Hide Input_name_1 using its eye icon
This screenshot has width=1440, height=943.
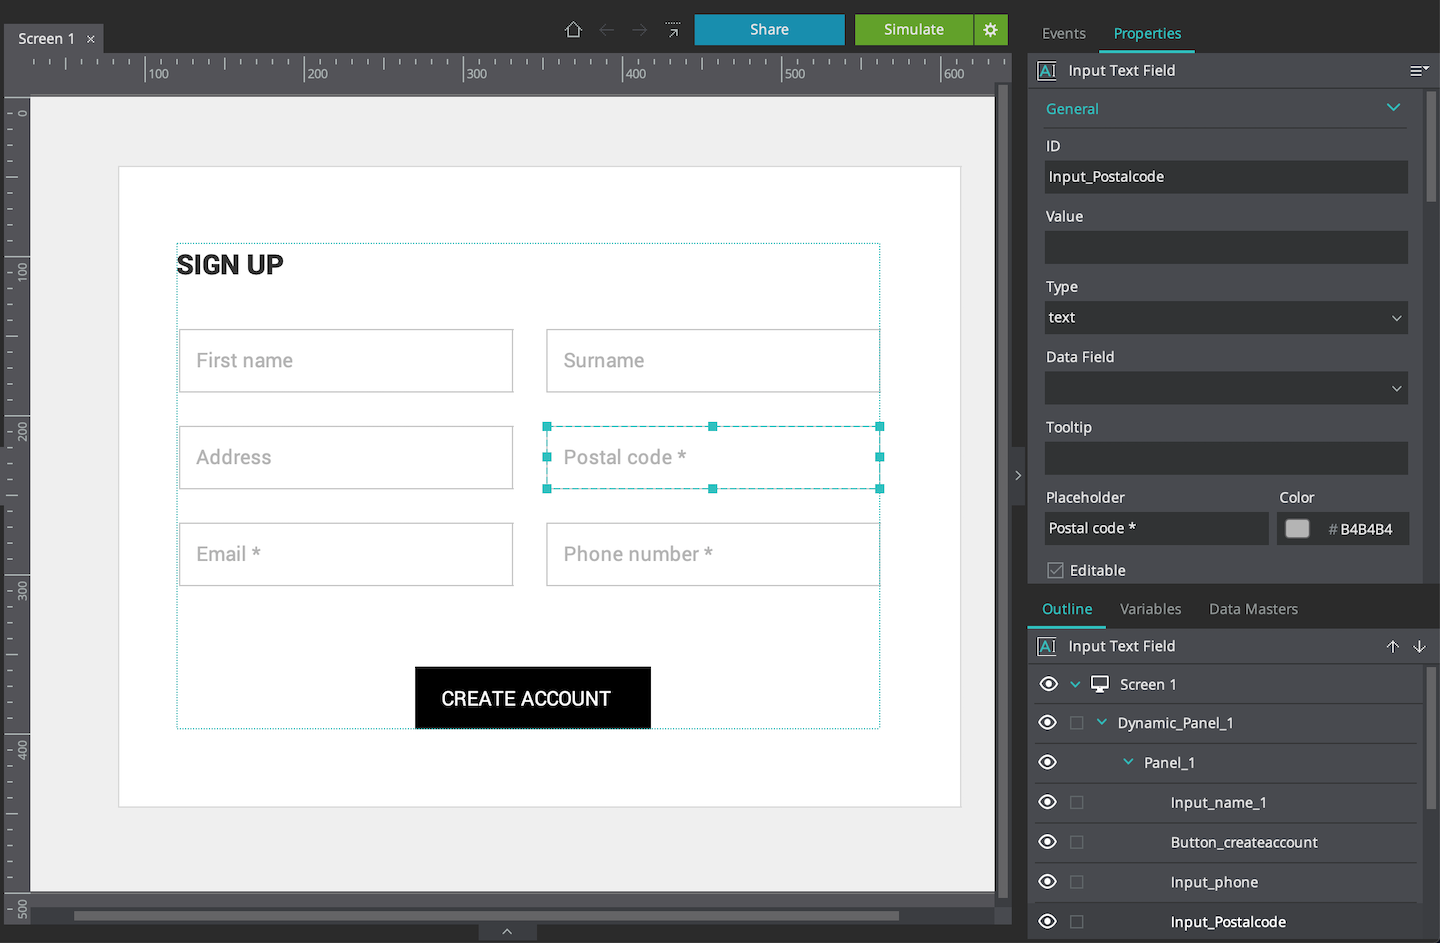click(1047, 802)
